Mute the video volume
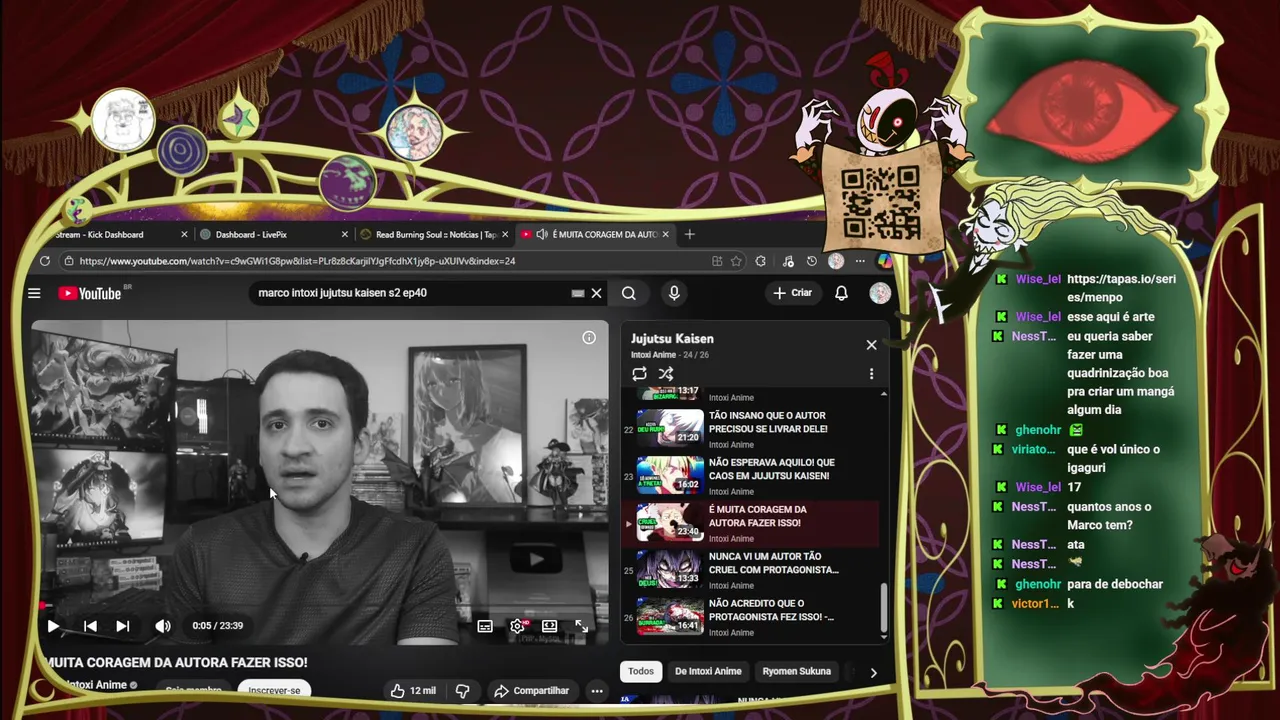Screen dimensions: 1280x720 point(162,626)
